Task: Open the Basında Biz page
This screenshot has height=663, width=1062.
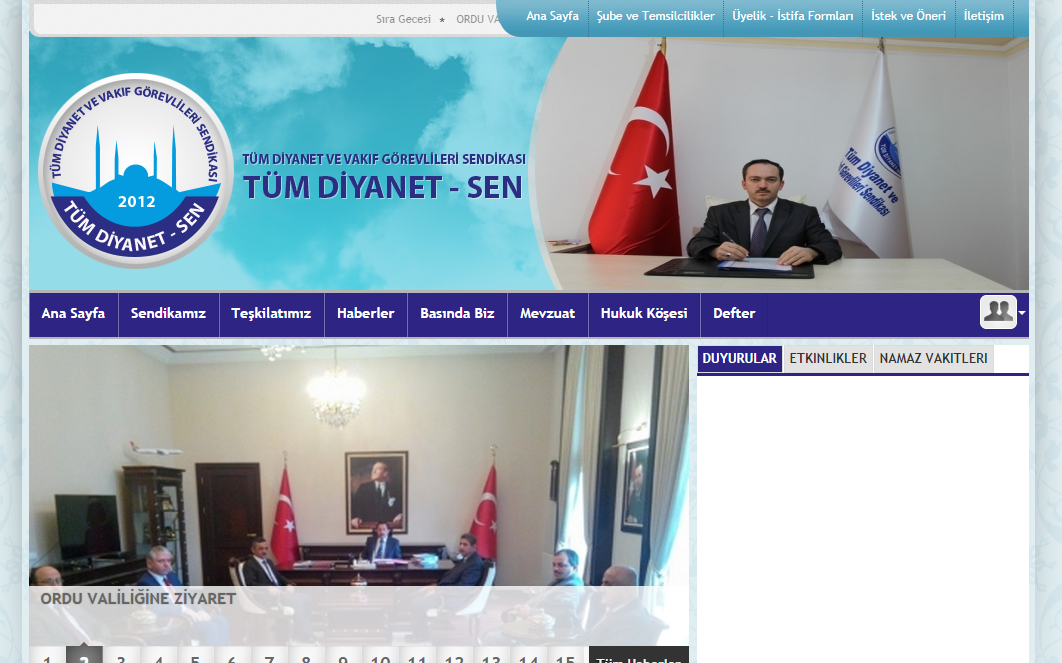Action: coord(457,313)
